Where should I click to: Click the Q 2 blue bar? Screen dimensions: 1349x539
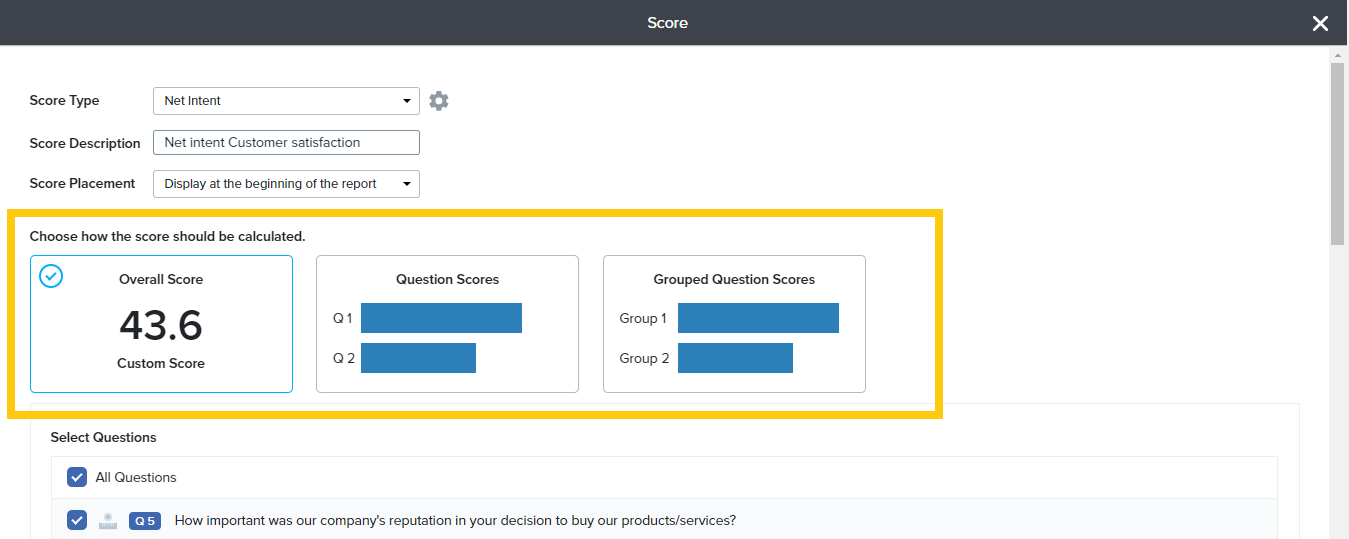[418, 358]
